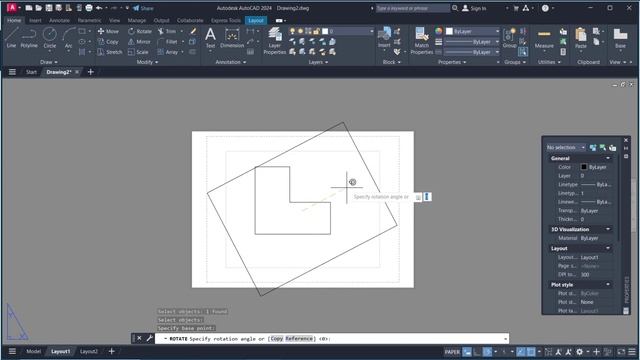The image size is (640, 360).
Task: Click the Save icon in quick access toolbar
Action: [x=49, y=8]
